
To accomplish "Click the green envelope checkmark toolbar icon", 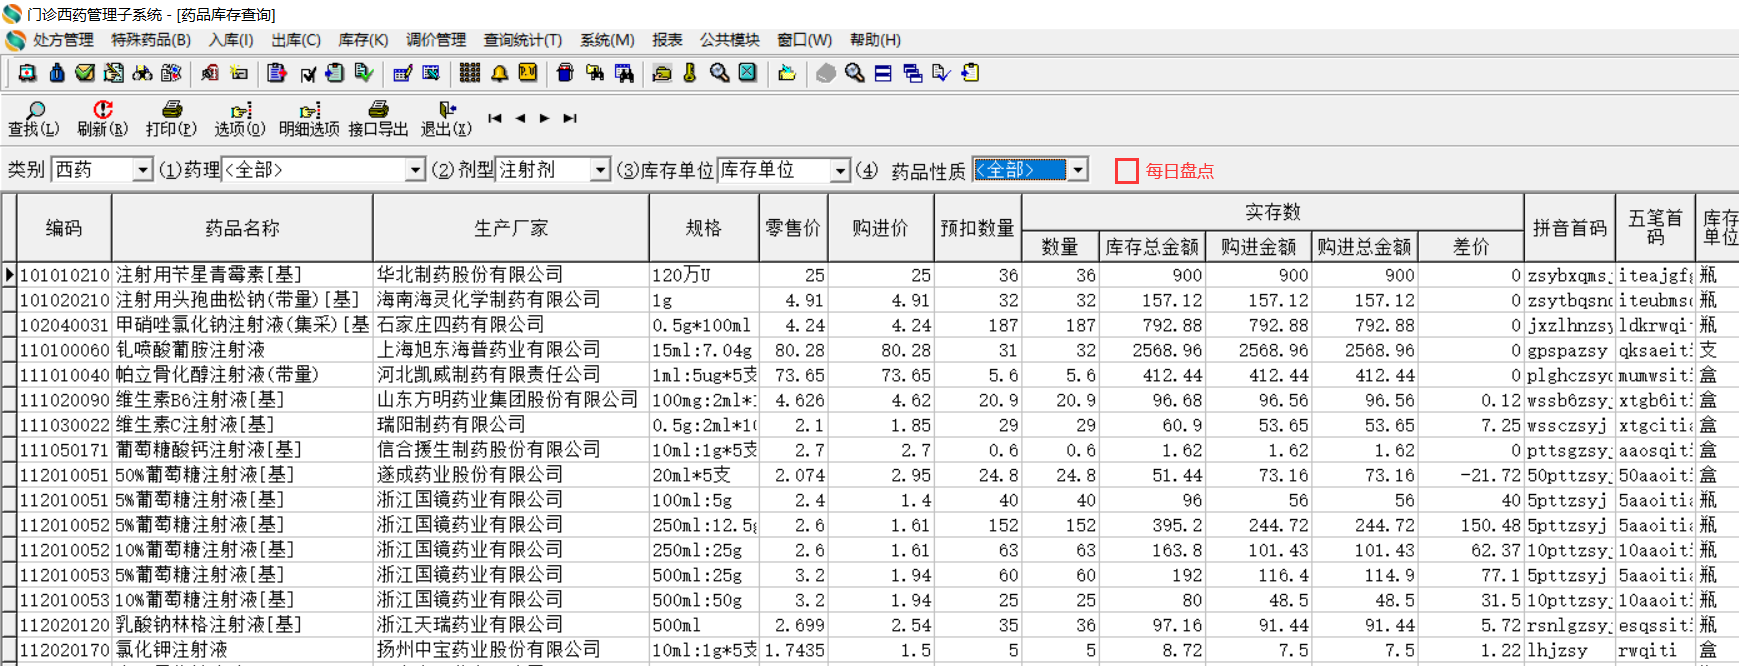I will (x=85, y=73).
